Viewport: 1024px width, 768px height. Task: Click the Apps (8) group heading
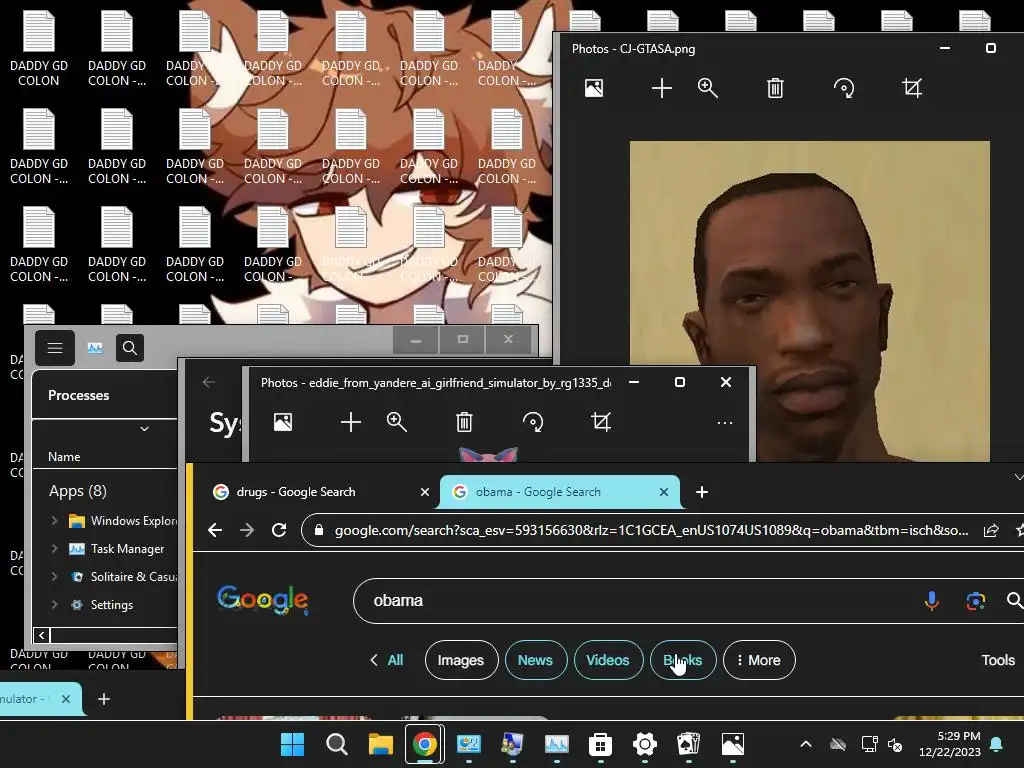pyautogui.click(x=78, y=491)
